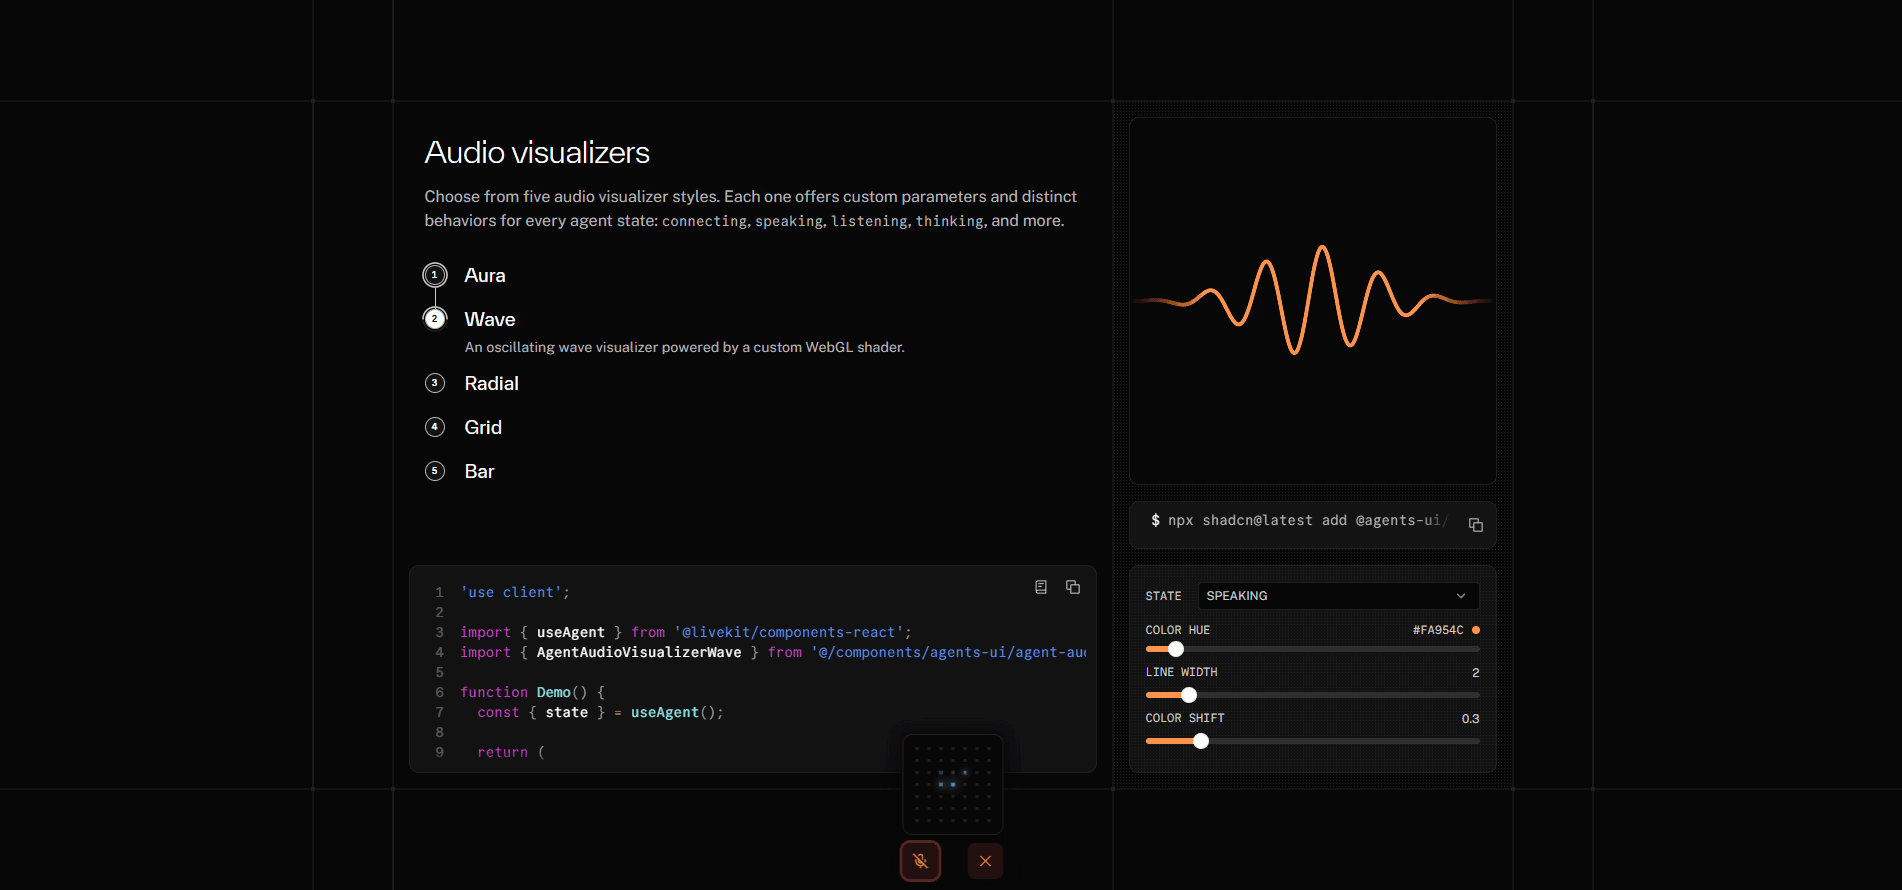
Task: Click the 'use client' code line
Action: pos(515,592)
